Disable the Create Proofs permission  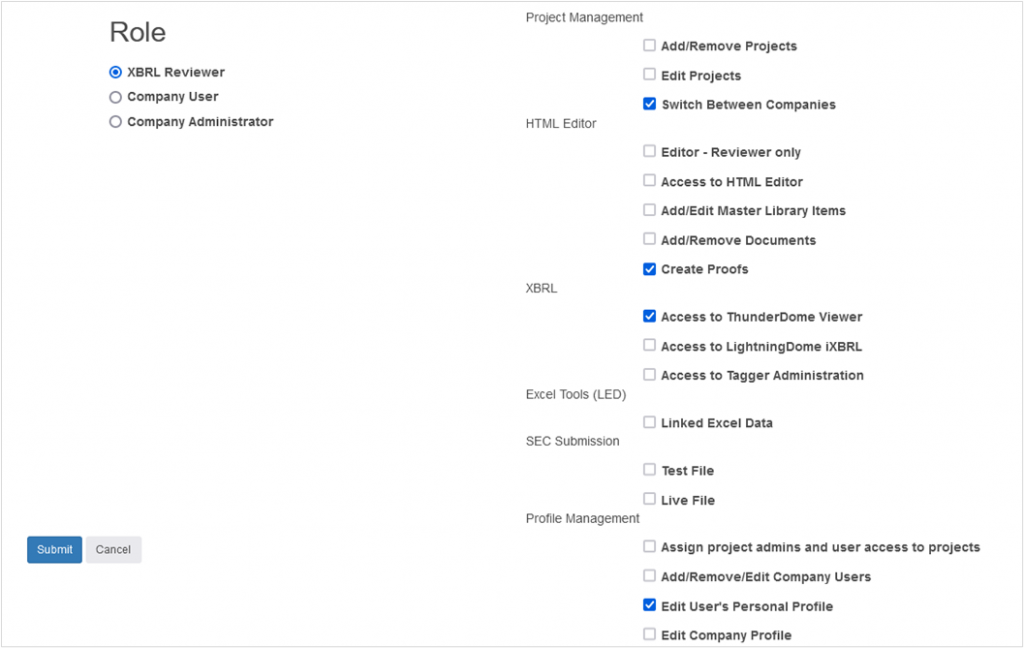(650, 269)
